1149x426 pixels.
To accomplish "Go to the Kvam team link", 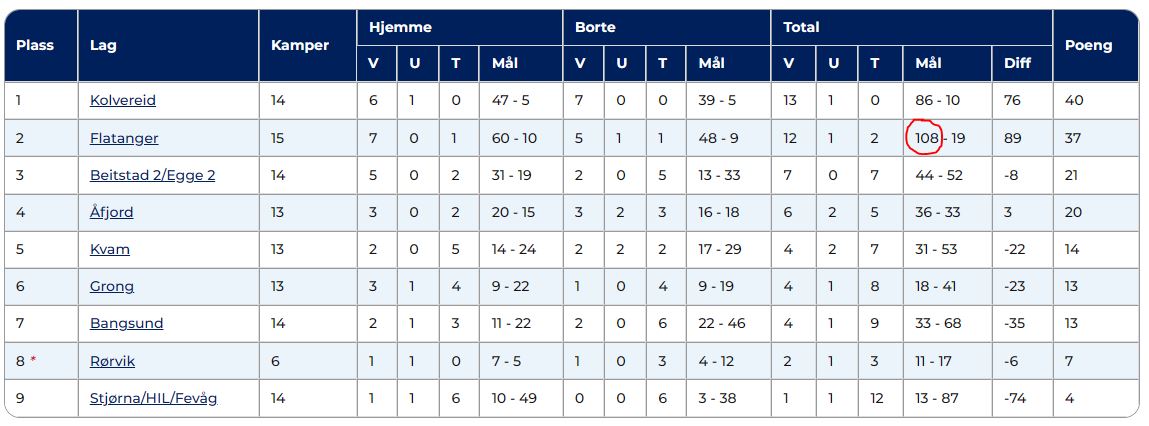I will (x=109, y=249).
